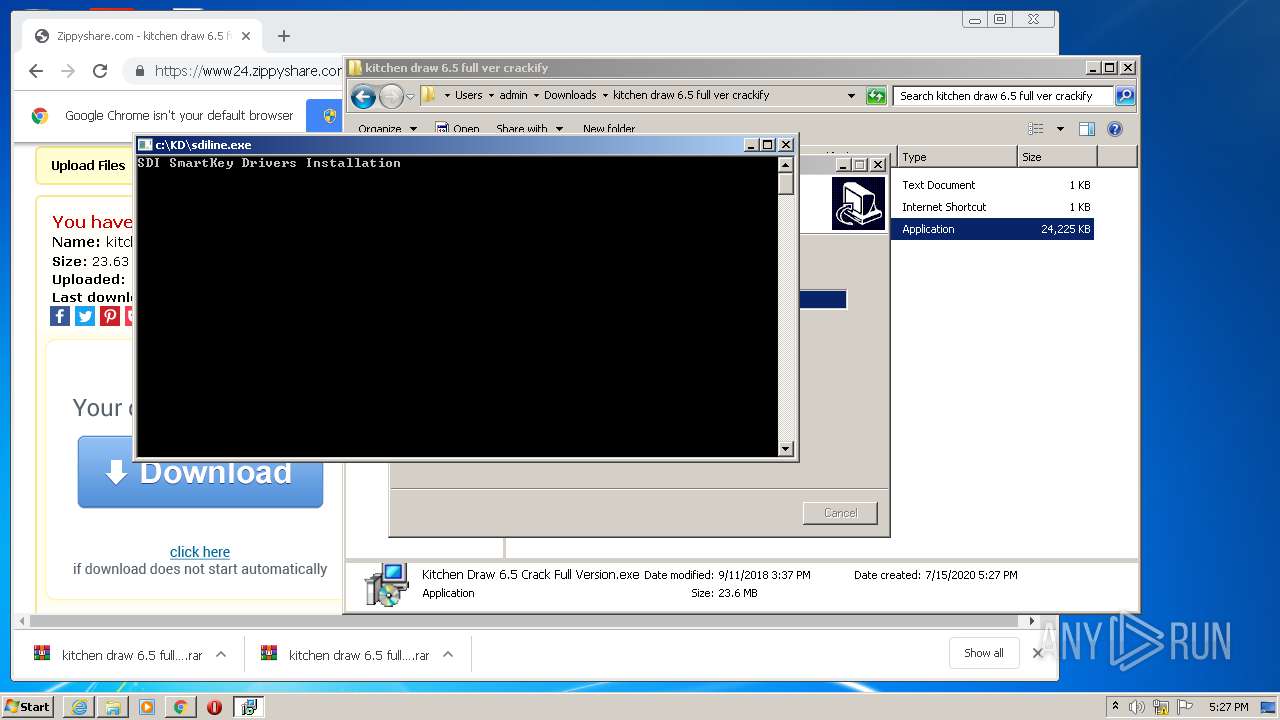Change the Explorer view mode
Image resolution: width=1280 pixels, height=720 pixels.
[1036, 129]
